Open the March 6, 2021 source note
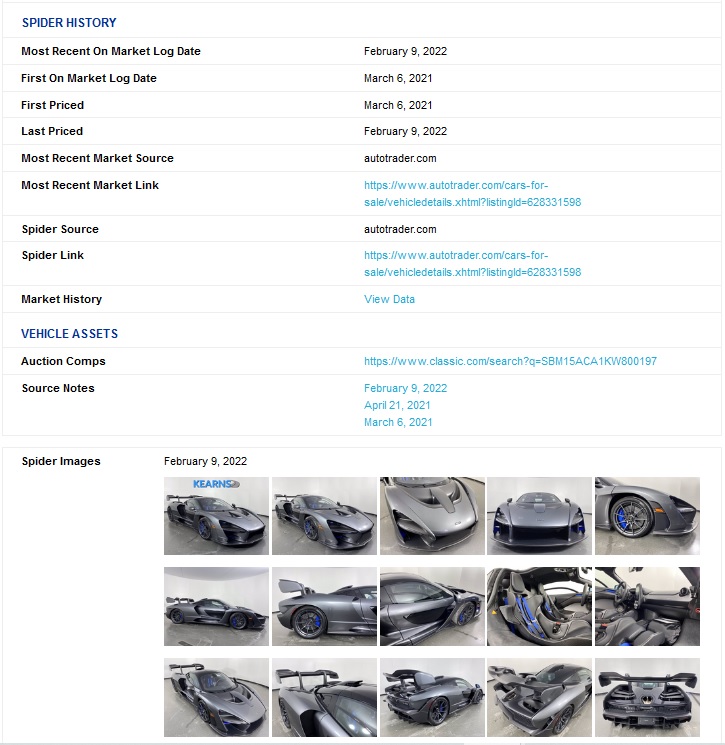 pyautogui.click(x=398, y=422)
